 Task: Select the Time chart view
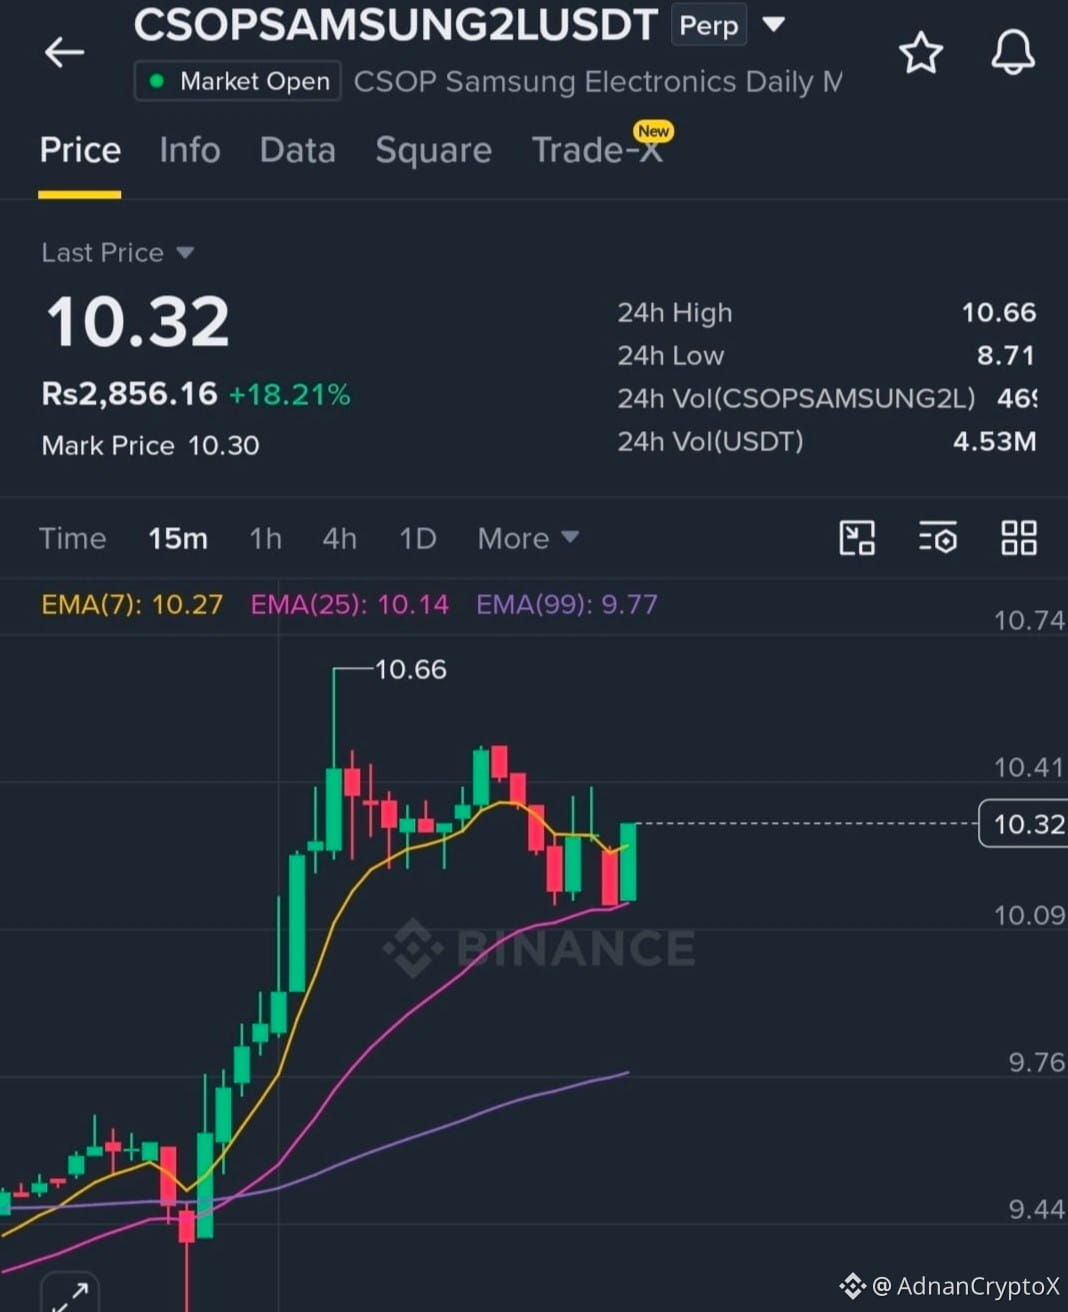(73, 538)
